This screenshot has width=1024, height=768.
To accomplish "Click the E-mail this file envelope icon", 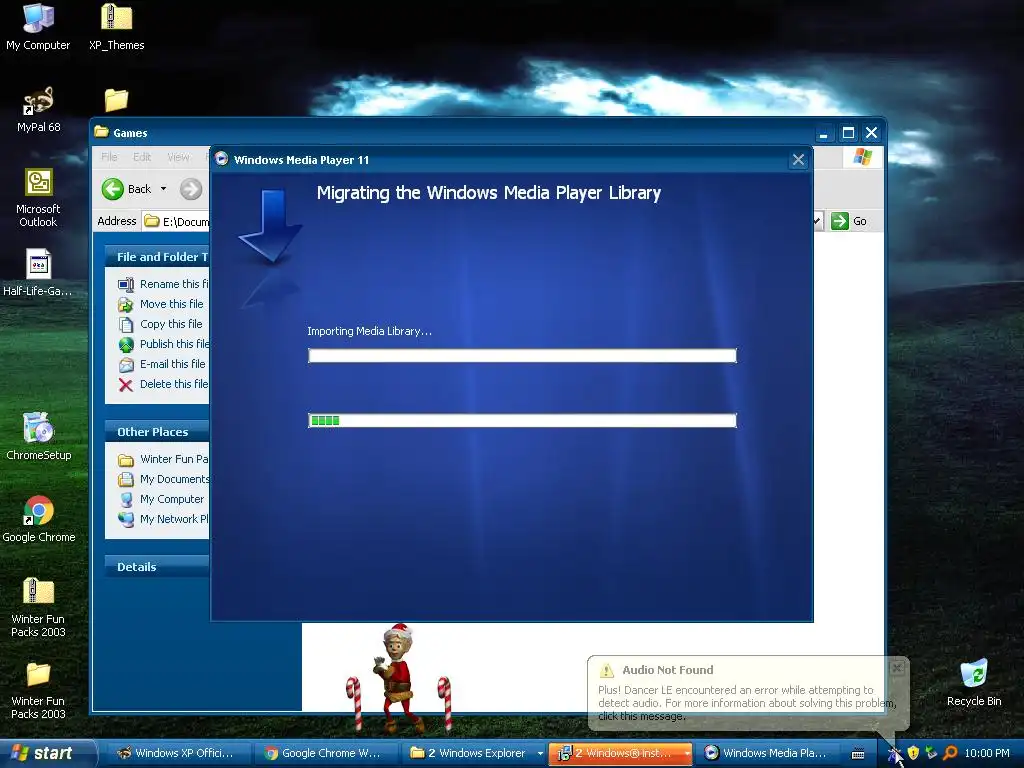I will click(x=125, y=364).
